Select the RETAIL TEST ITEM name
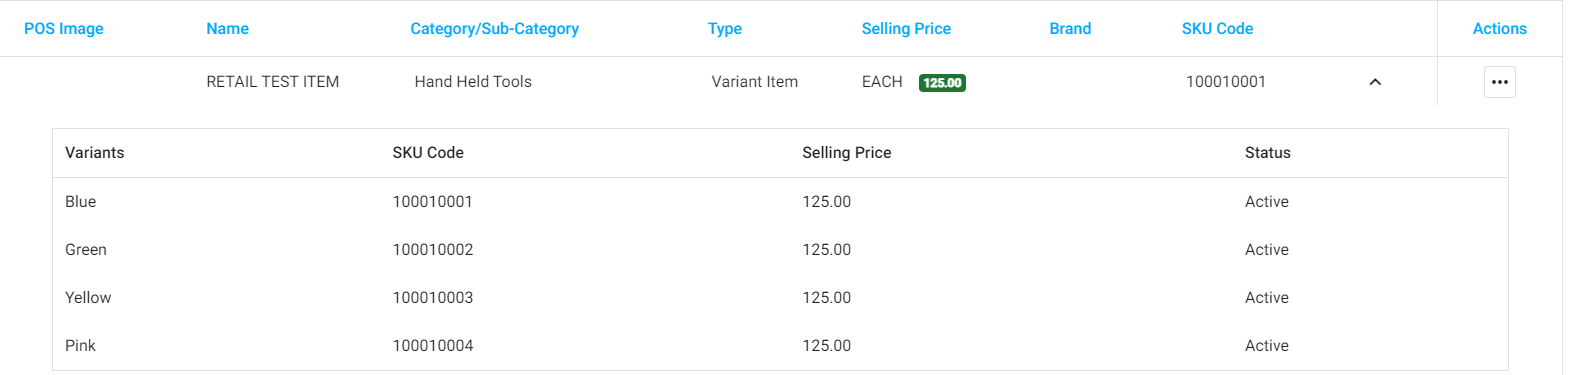Image resolution: width=1570 pixels, height=375 pixels. pos(273,82)
